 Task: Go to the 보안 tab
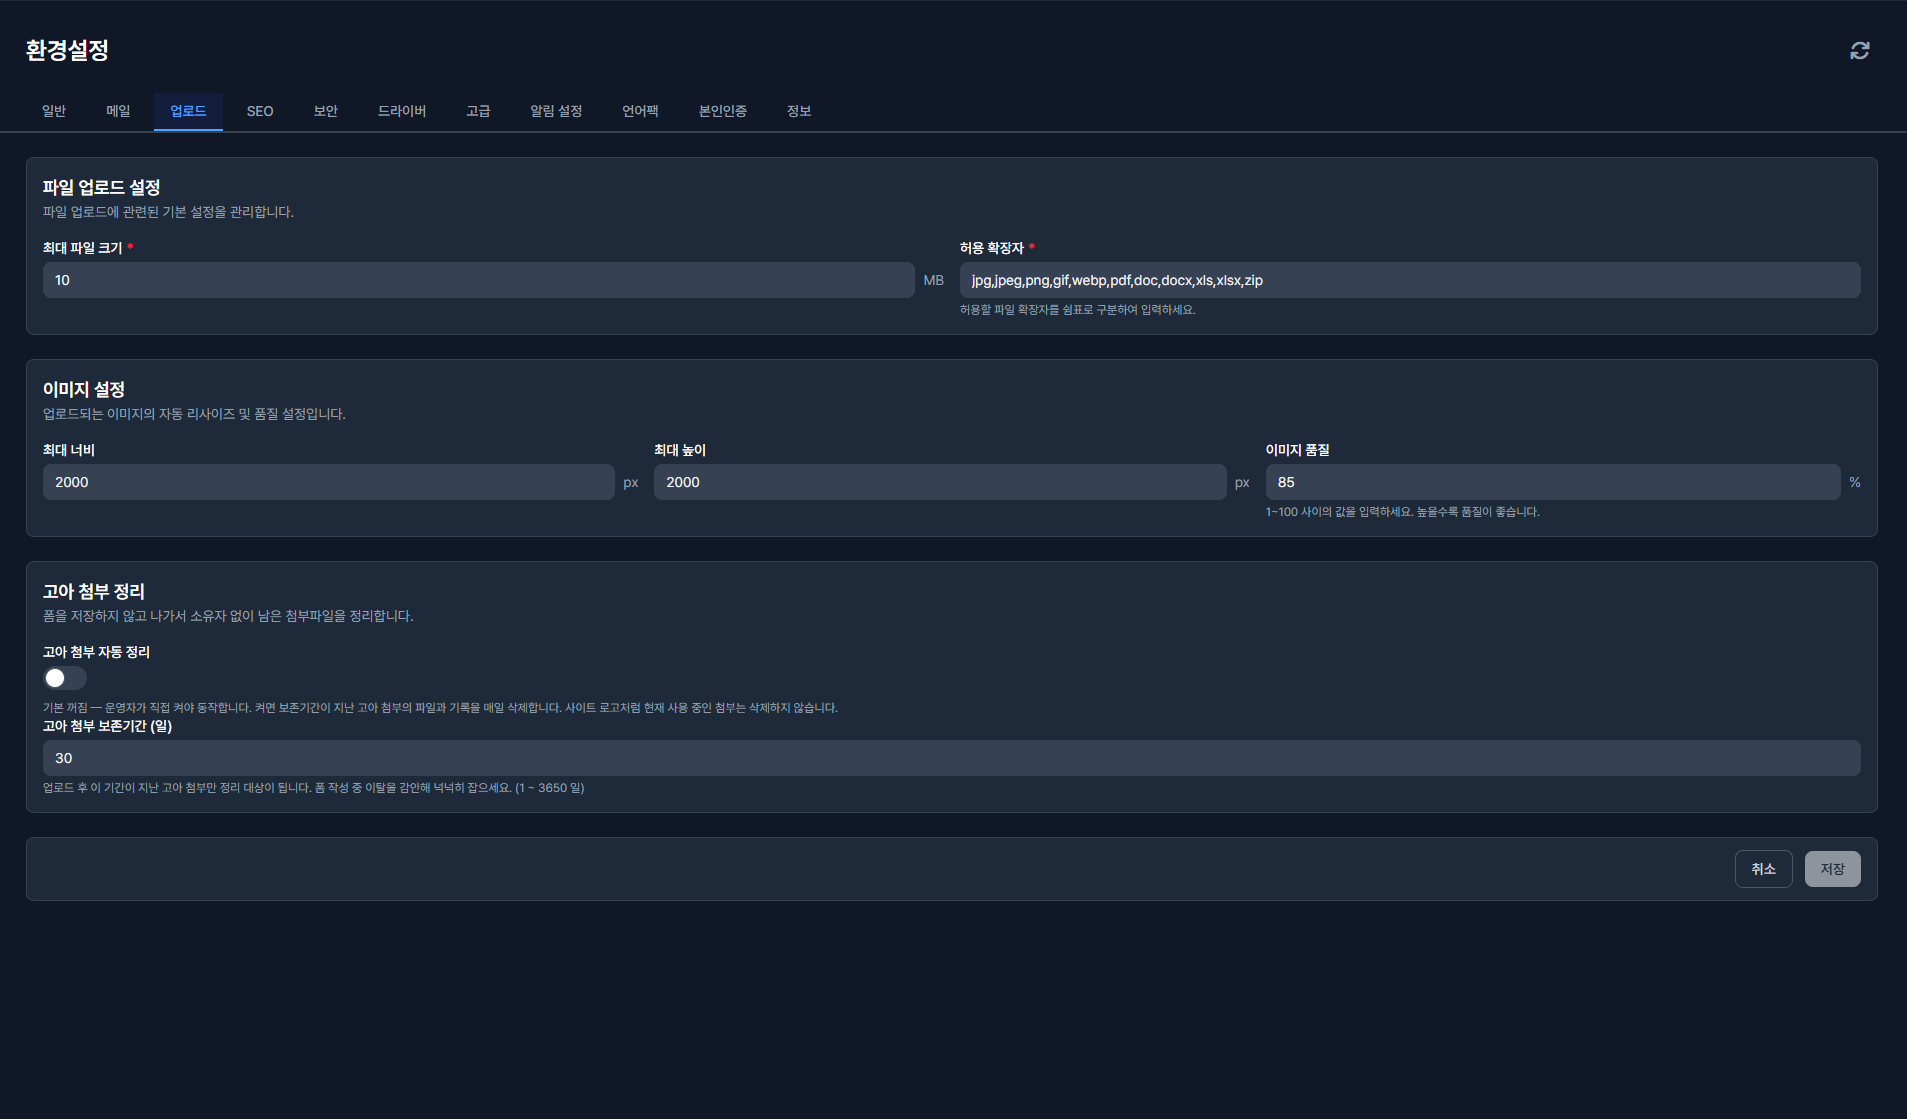pos(326,111)
